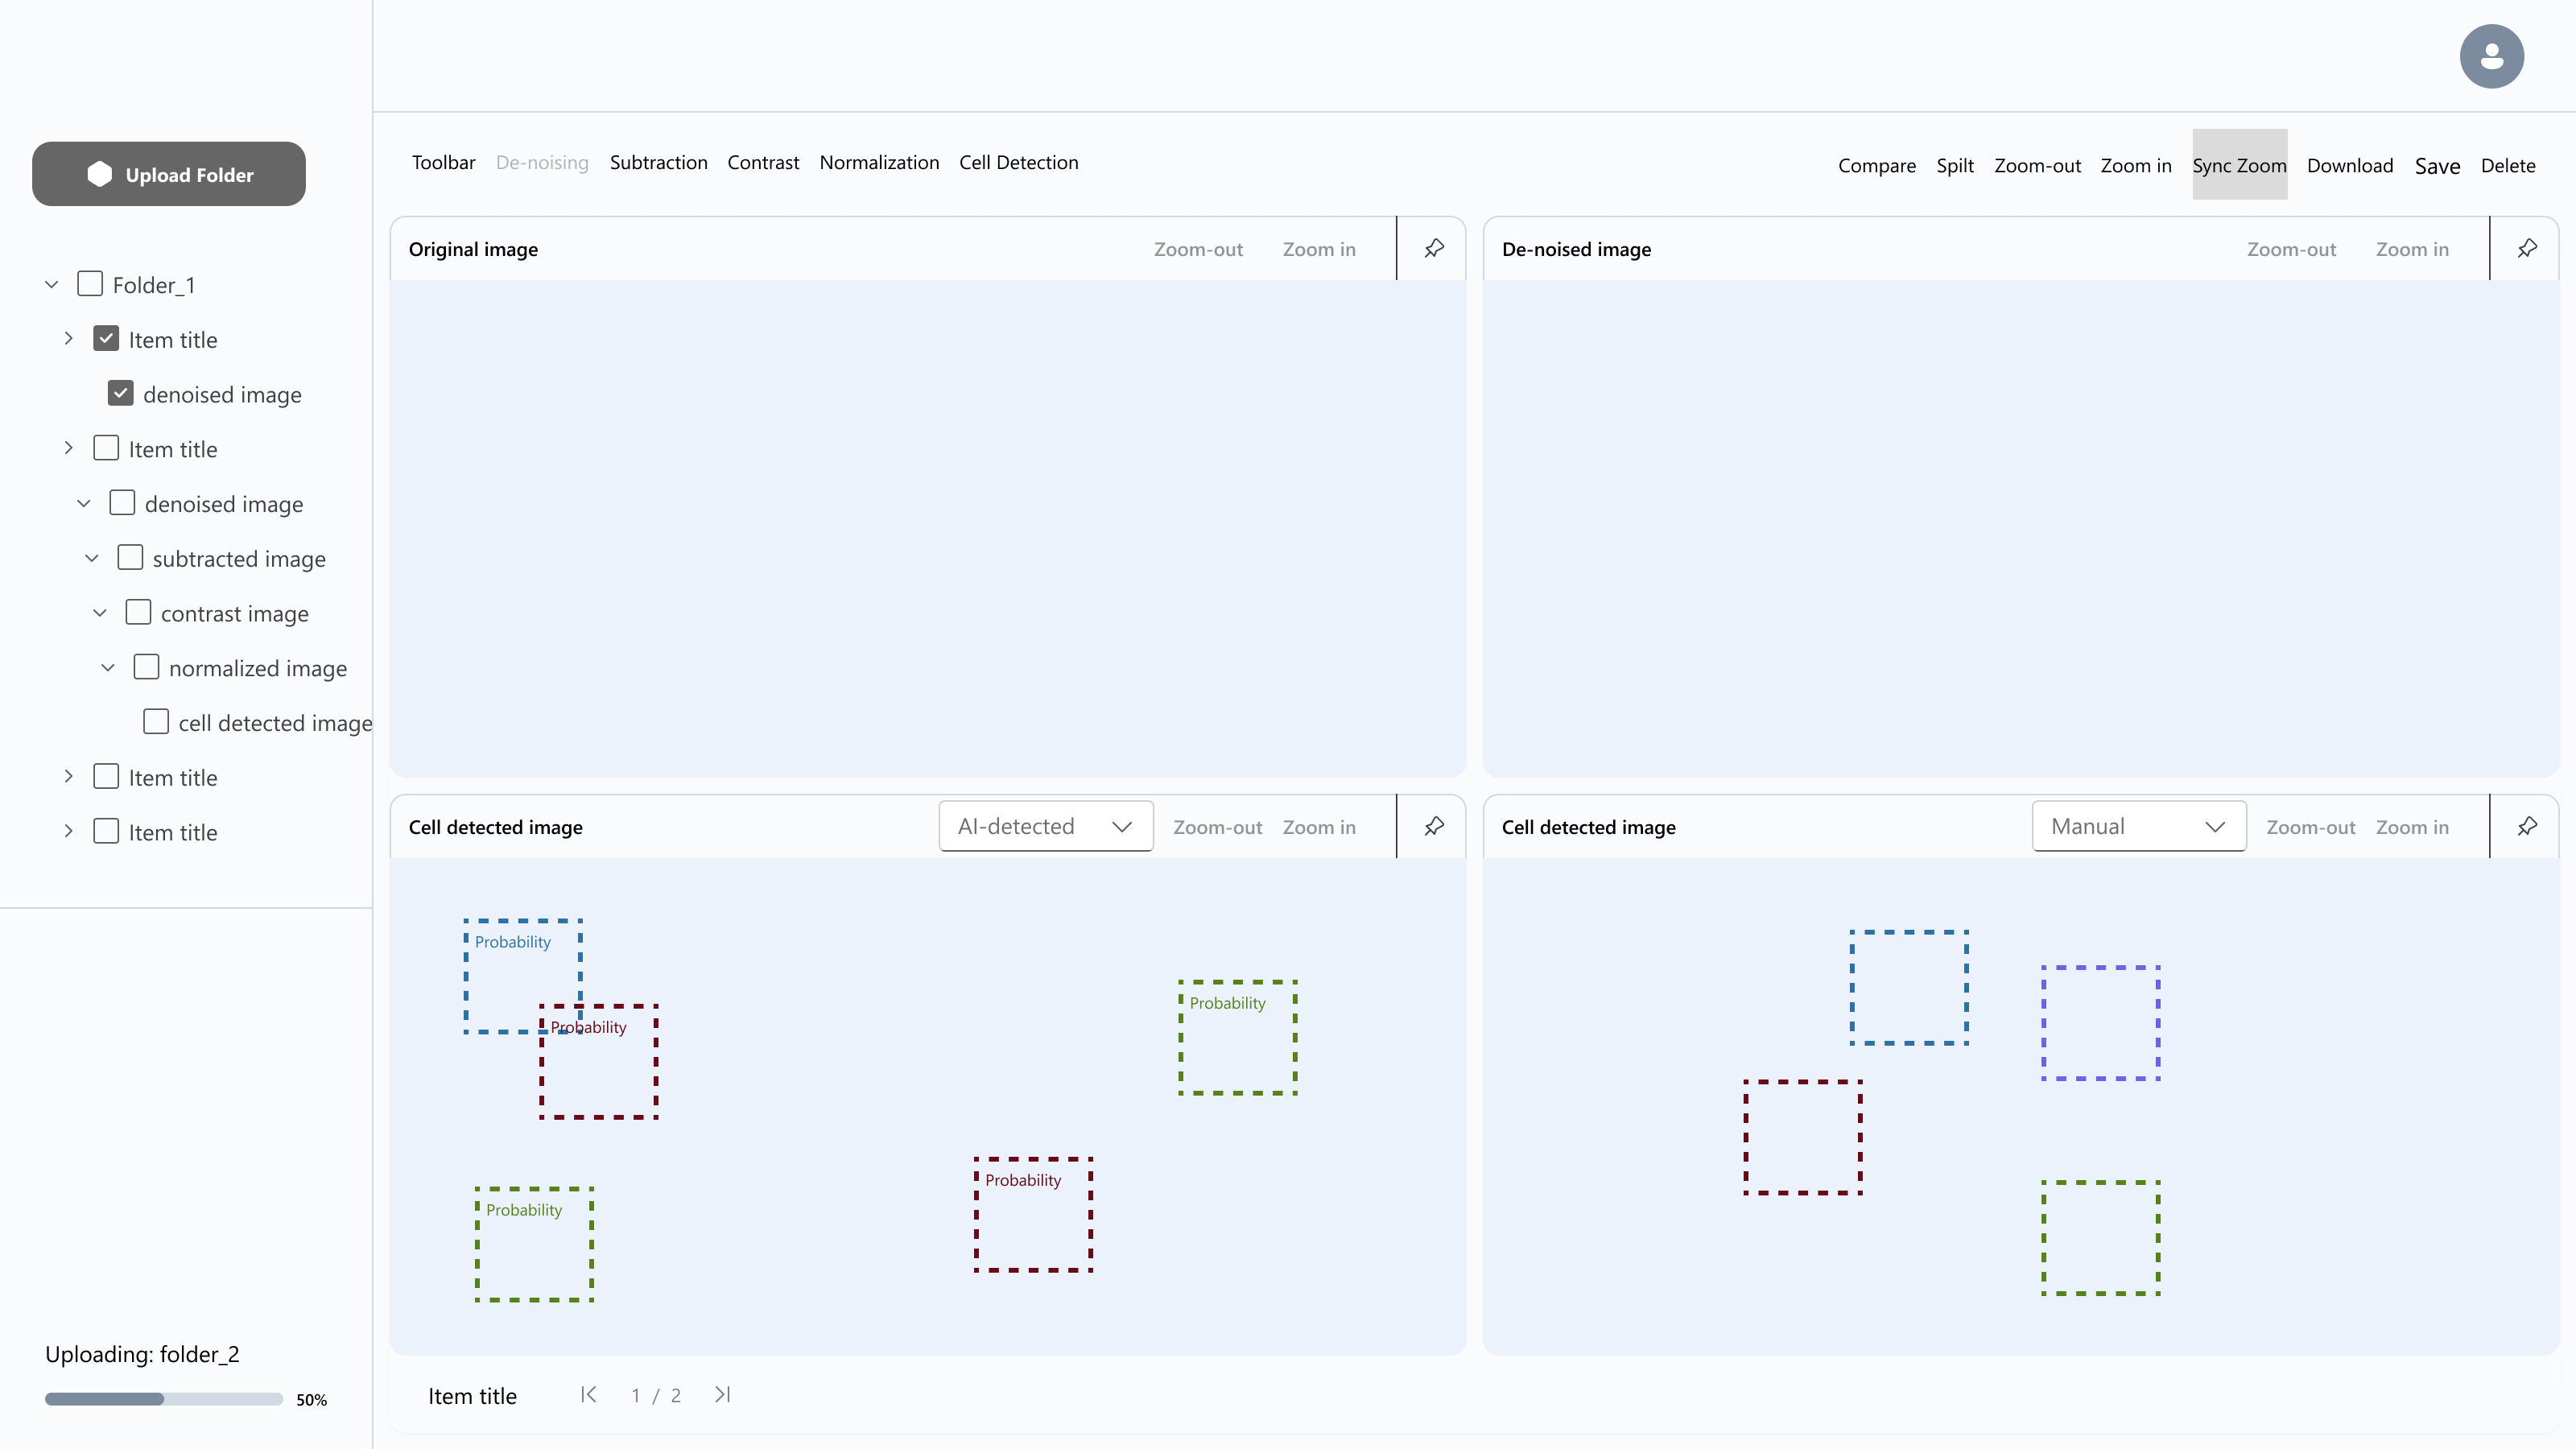Open the Subtraction toolbar item

pyautogui.click(x=658, y=162)
